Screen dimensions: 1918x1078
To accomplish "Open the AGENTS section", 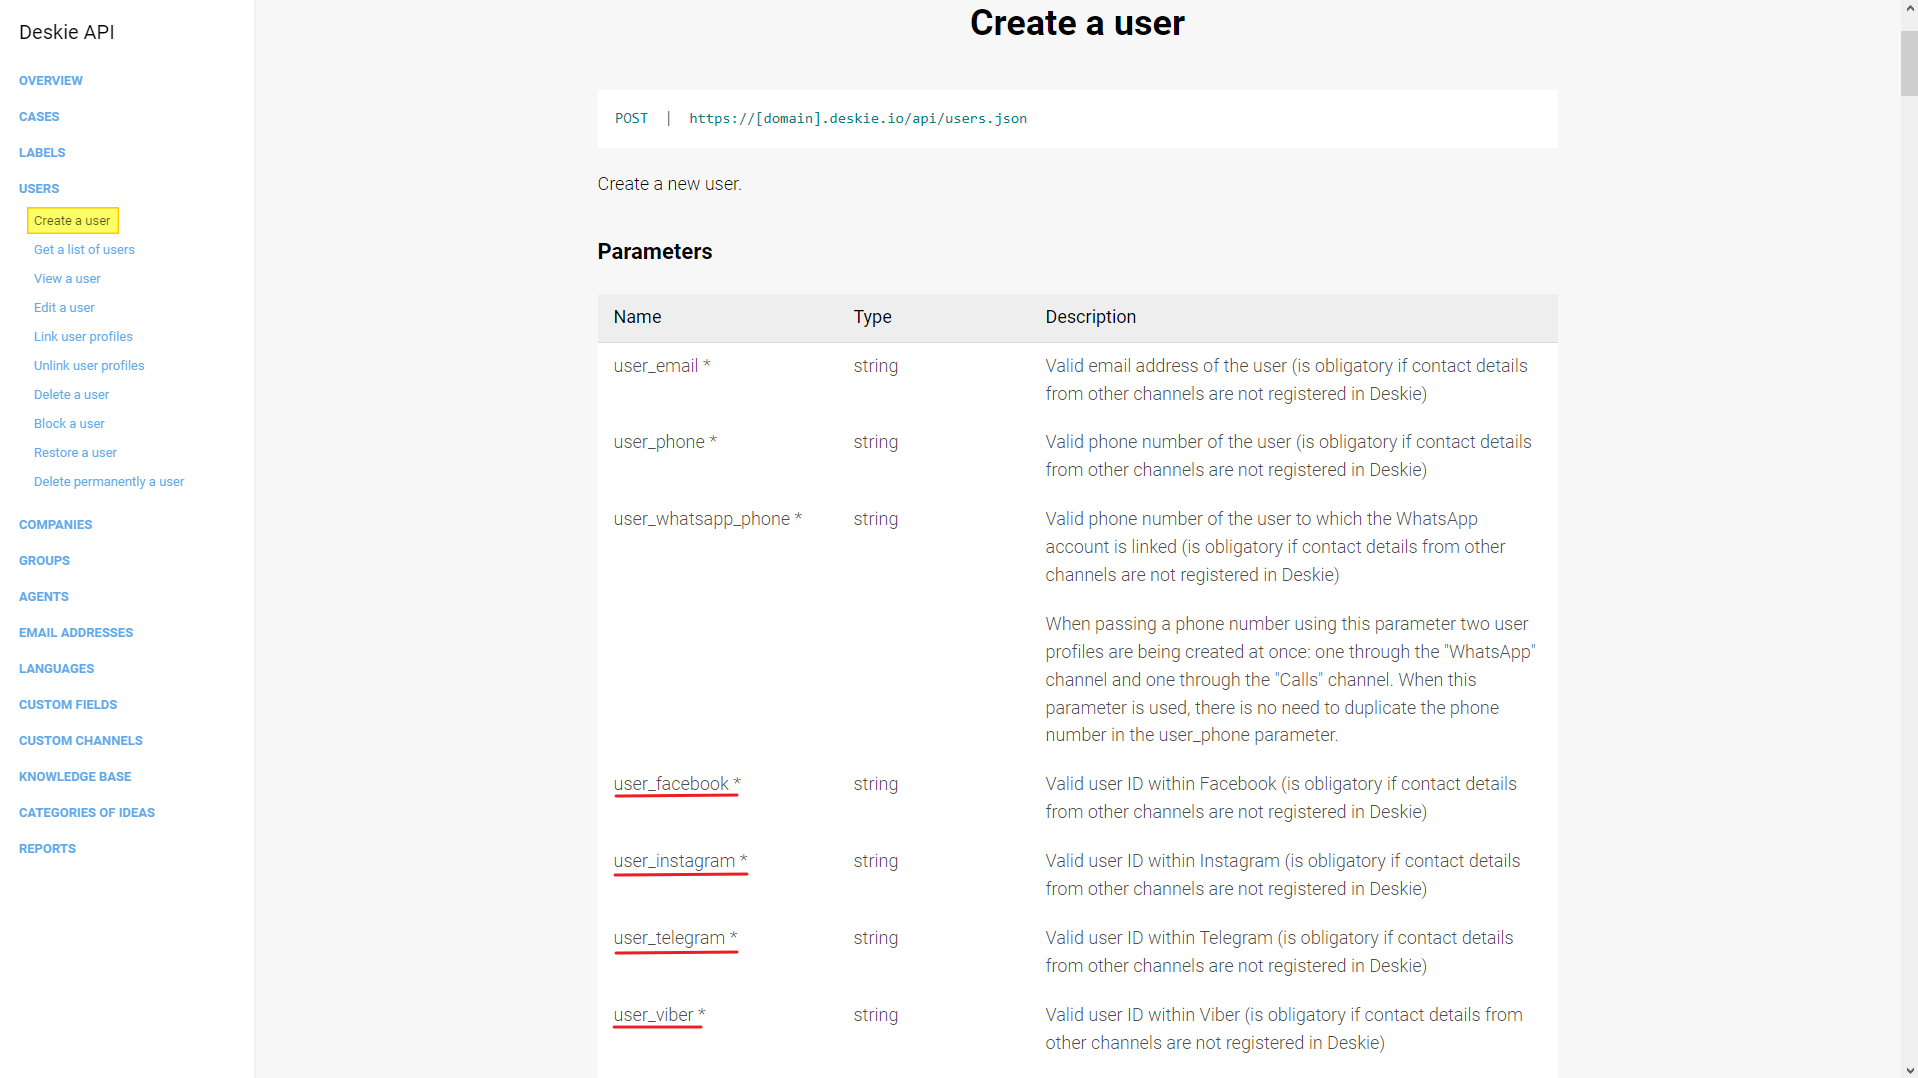I will click(x=44, y=597).
